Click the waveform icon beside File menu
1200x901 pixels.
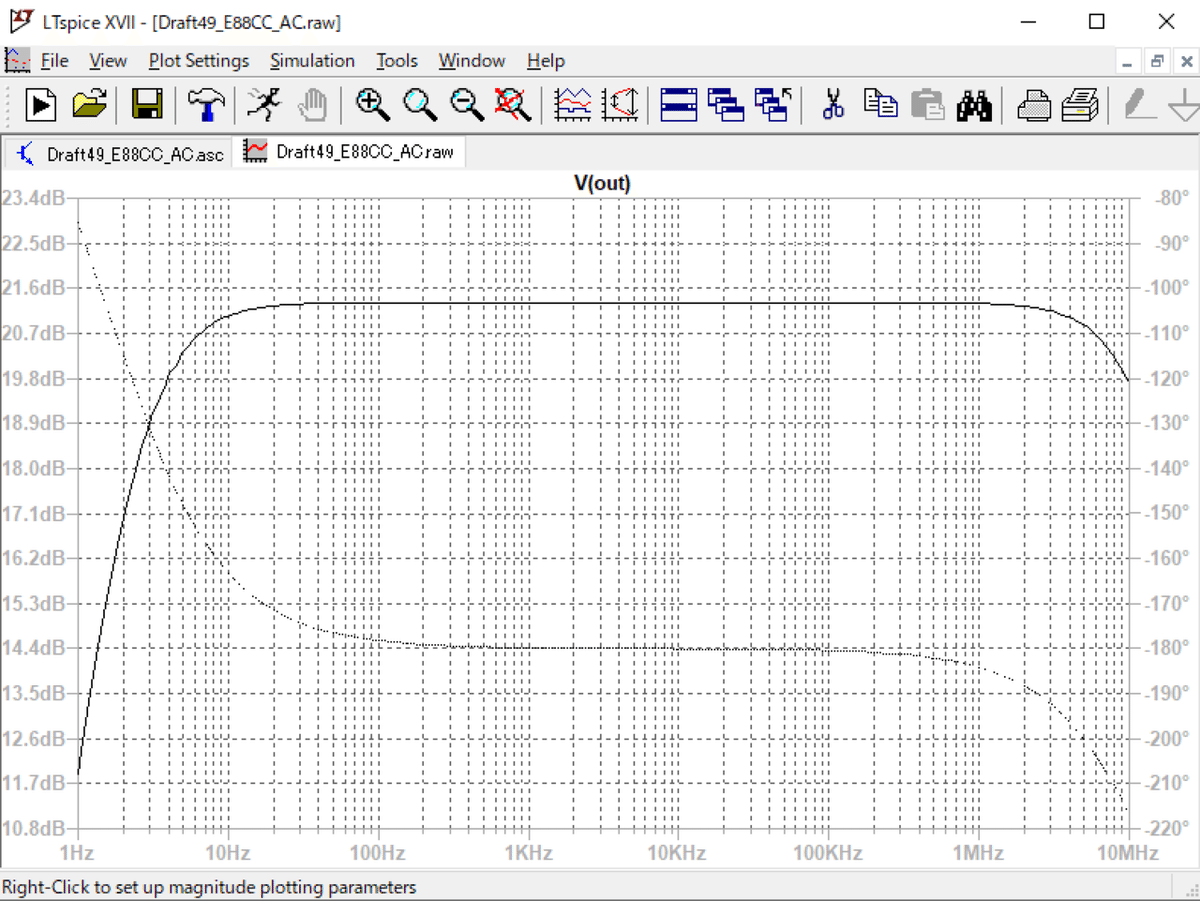[x=18, y=60]
